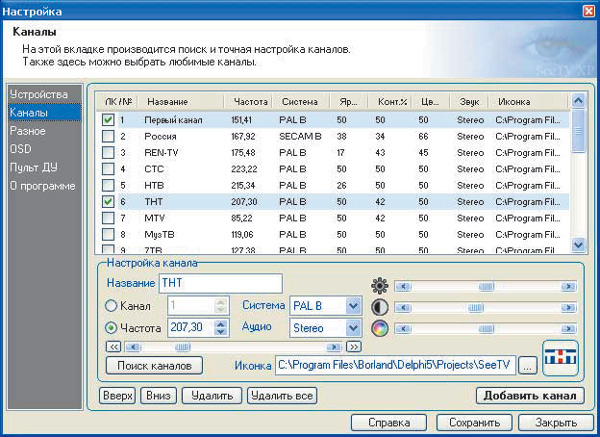
Task: Click the brightness sun icon
Action: pyautogui.click(x=380, y=286)
